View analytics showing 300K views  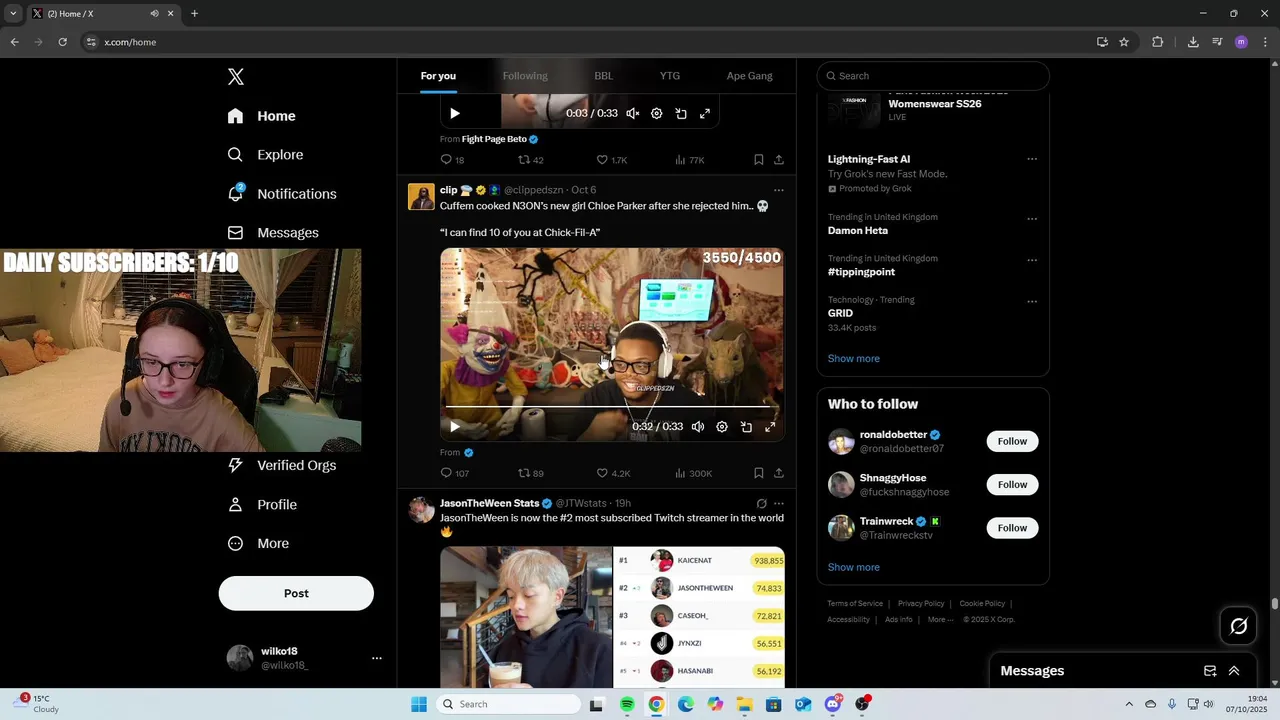693,473
